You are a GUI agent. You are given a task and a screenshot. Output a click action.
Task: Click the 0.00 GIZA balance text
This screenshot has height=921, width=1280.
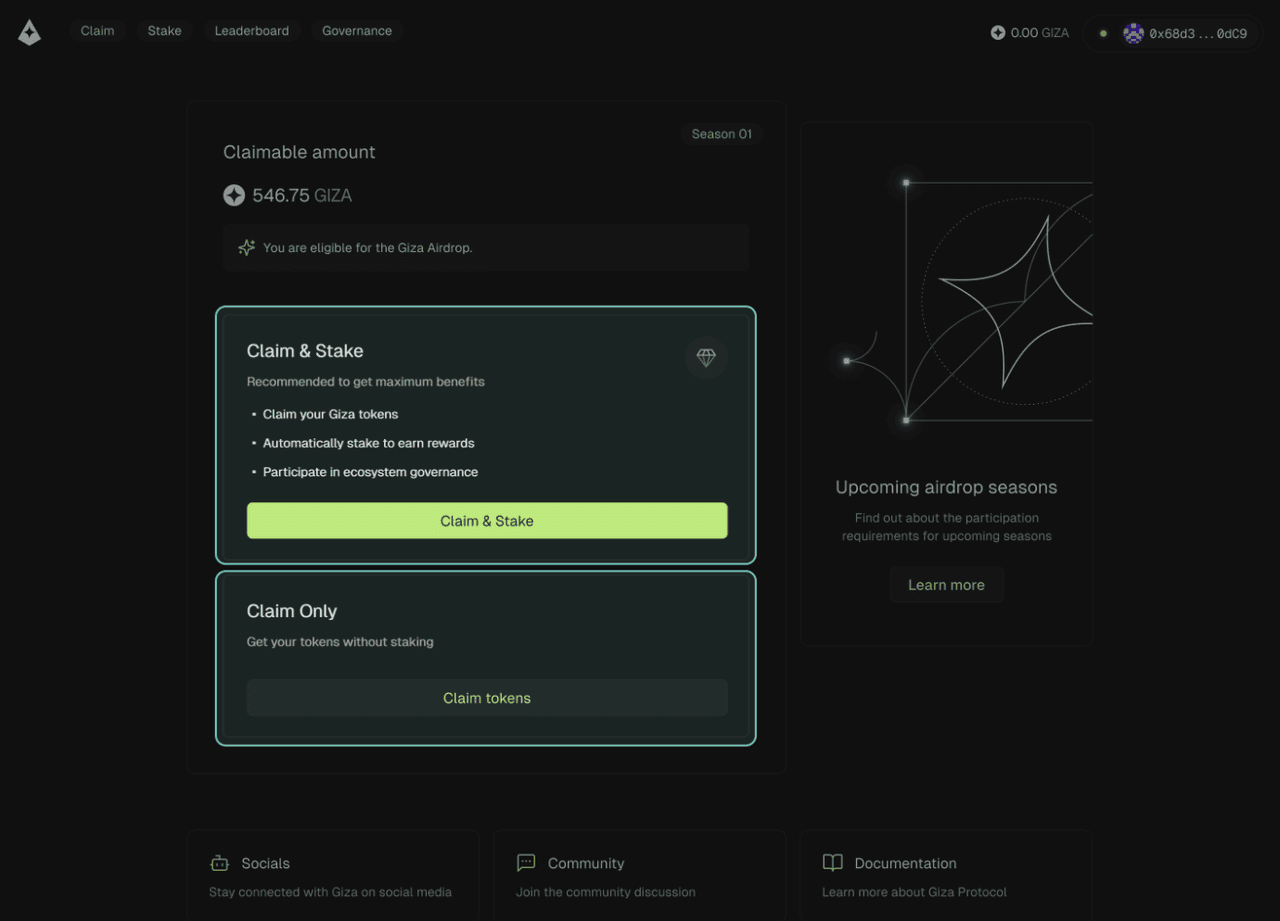(x=1040, y=33)
